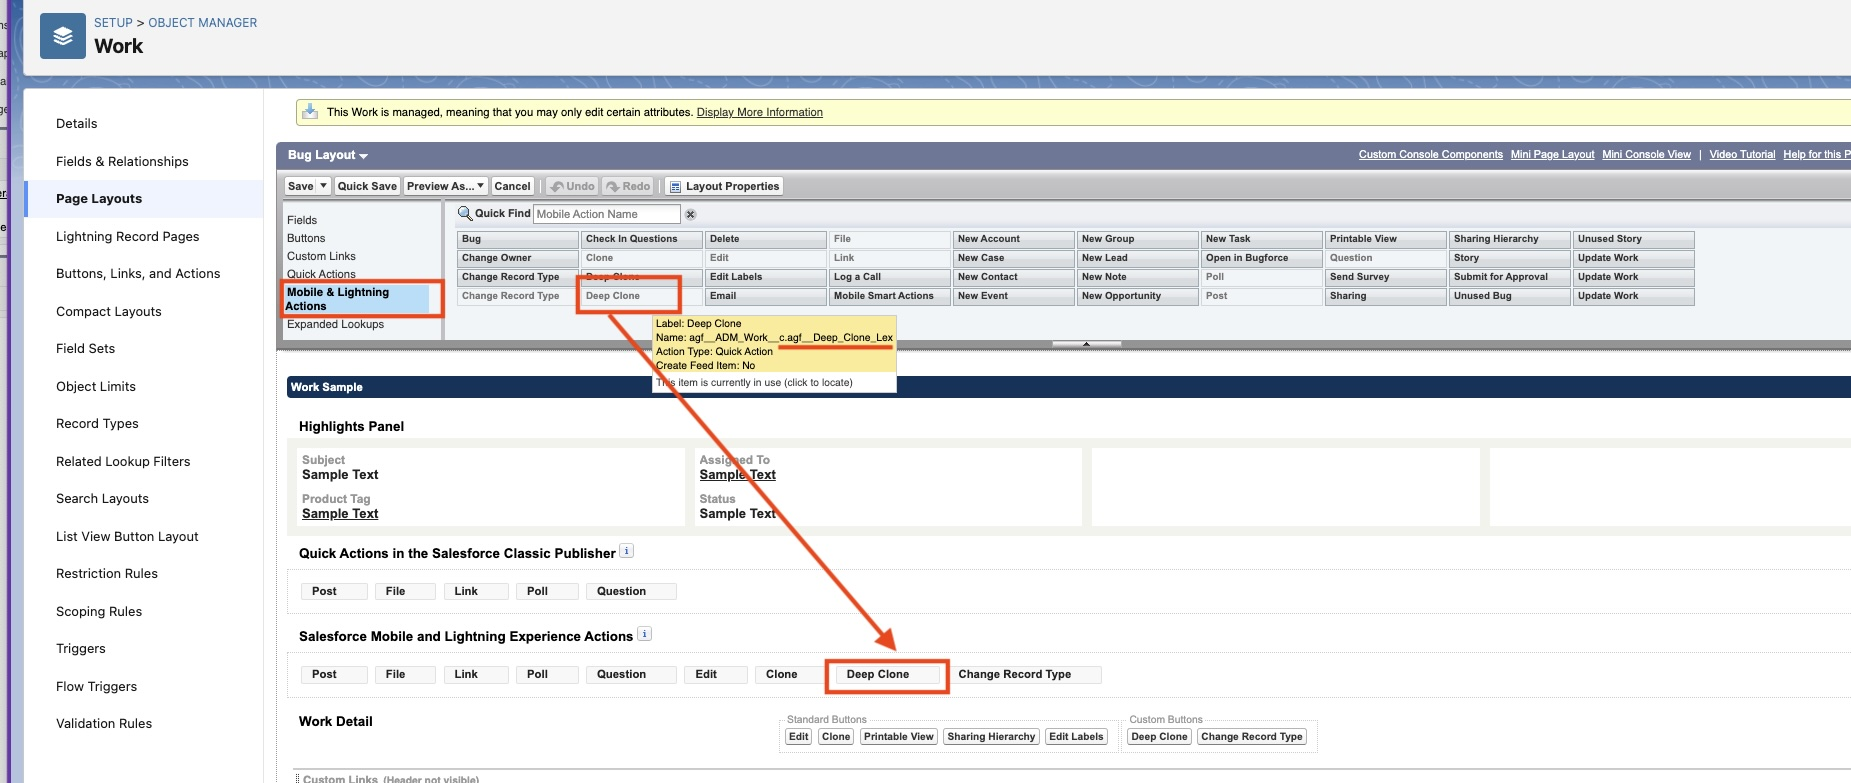The image size is (1851, 783).
Task: Click Printable View palette item
Action: tap(1385, 239)
